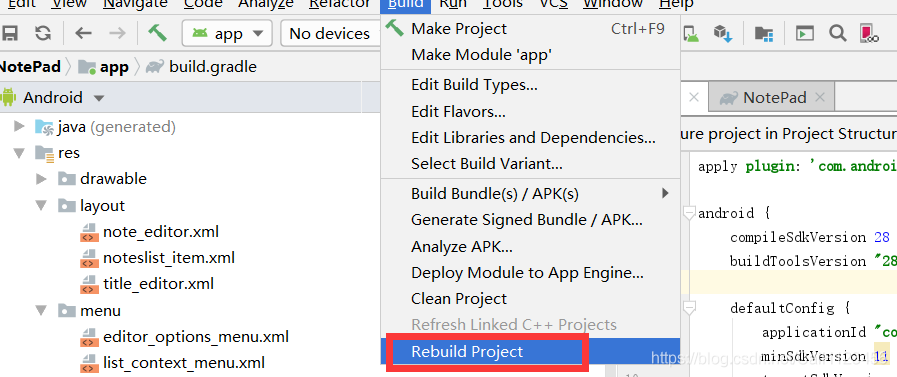Click the green hammer Make Project toolbar icon

tap(157, 33)
